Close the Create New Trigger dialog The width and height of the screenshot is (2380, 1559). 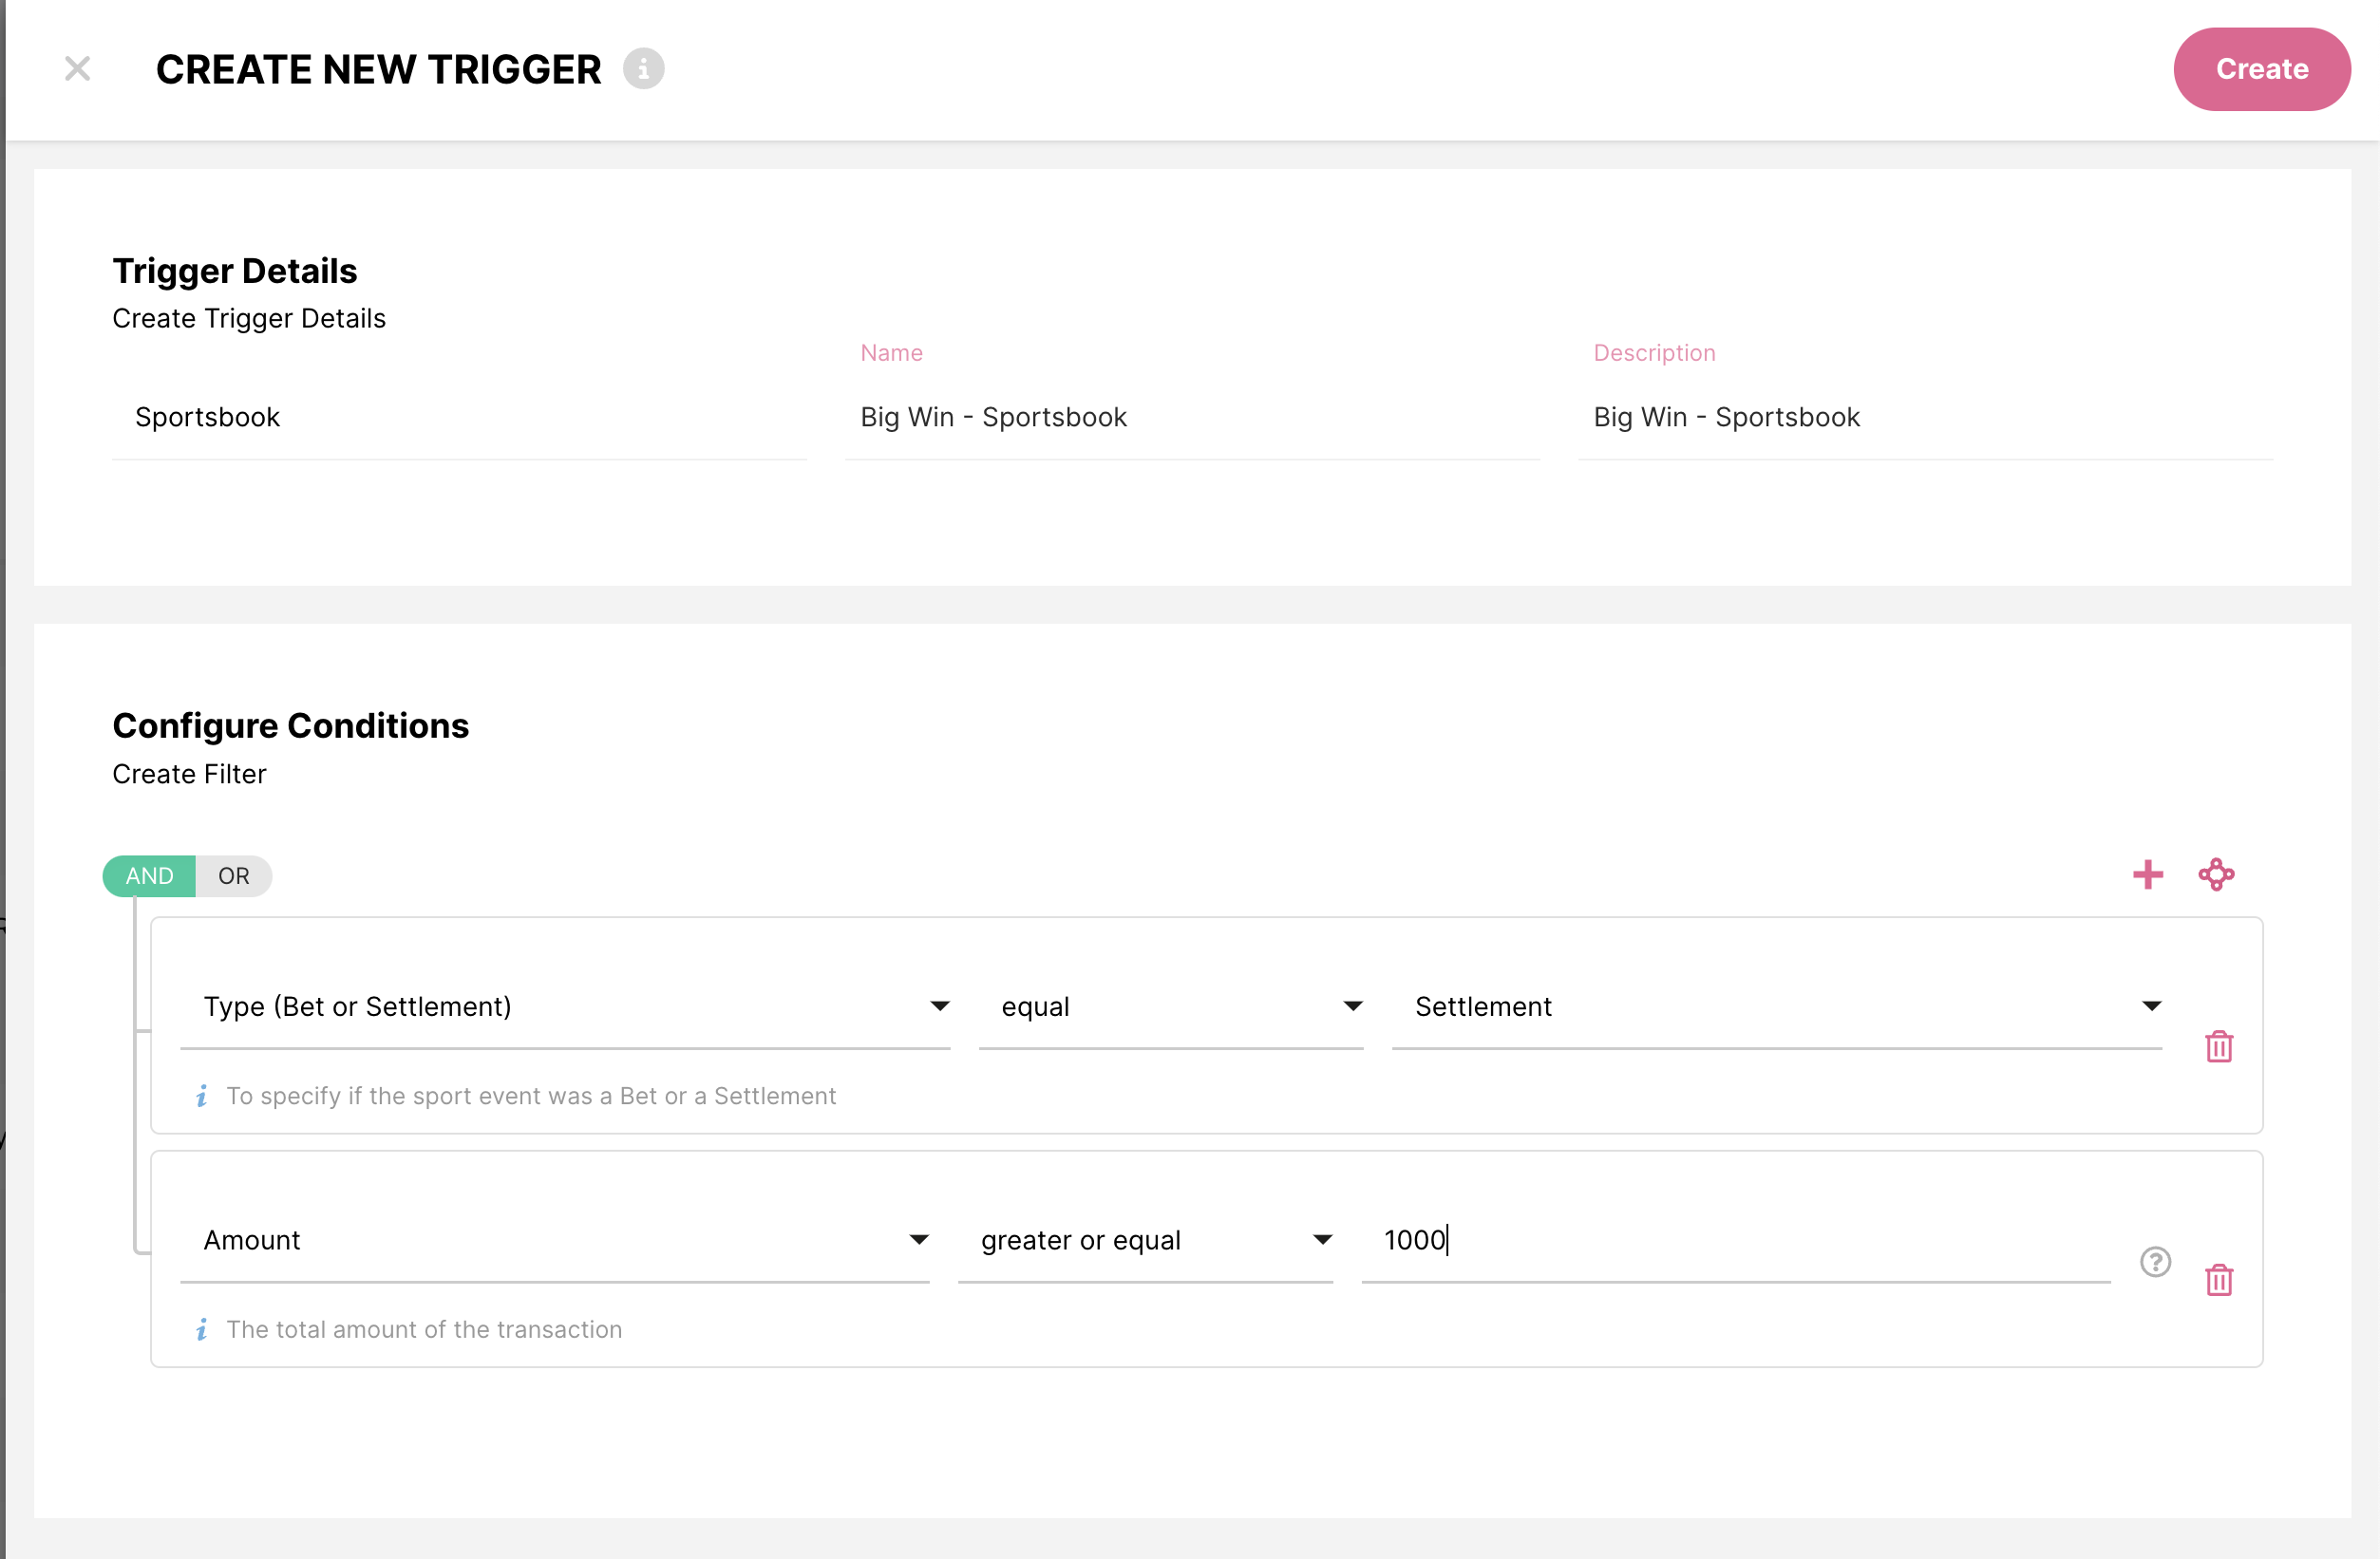click(77, 69)
